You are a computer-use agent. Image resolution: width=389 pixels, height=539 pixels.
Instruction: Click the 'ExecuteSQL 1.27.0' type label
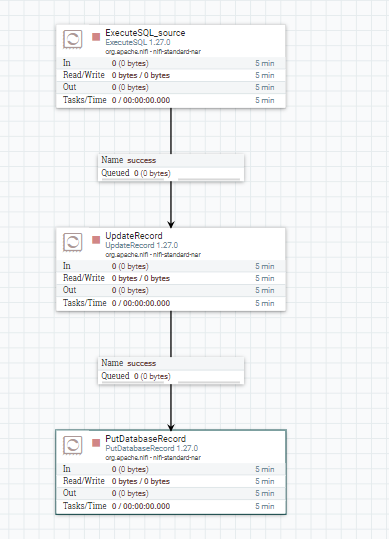tap(137, 42)
